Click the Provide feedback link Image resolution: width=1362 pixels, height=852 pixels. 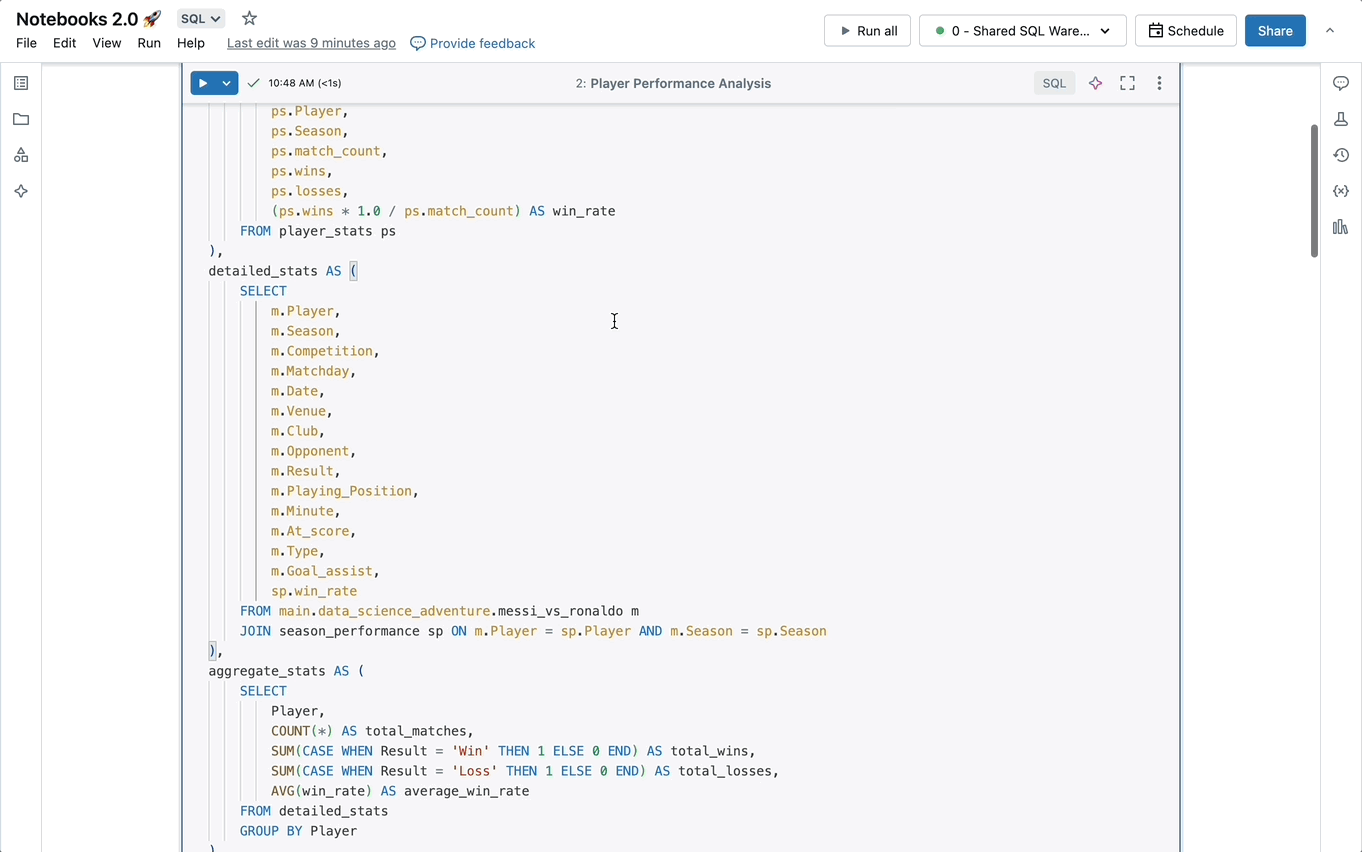tap(472, 43)
